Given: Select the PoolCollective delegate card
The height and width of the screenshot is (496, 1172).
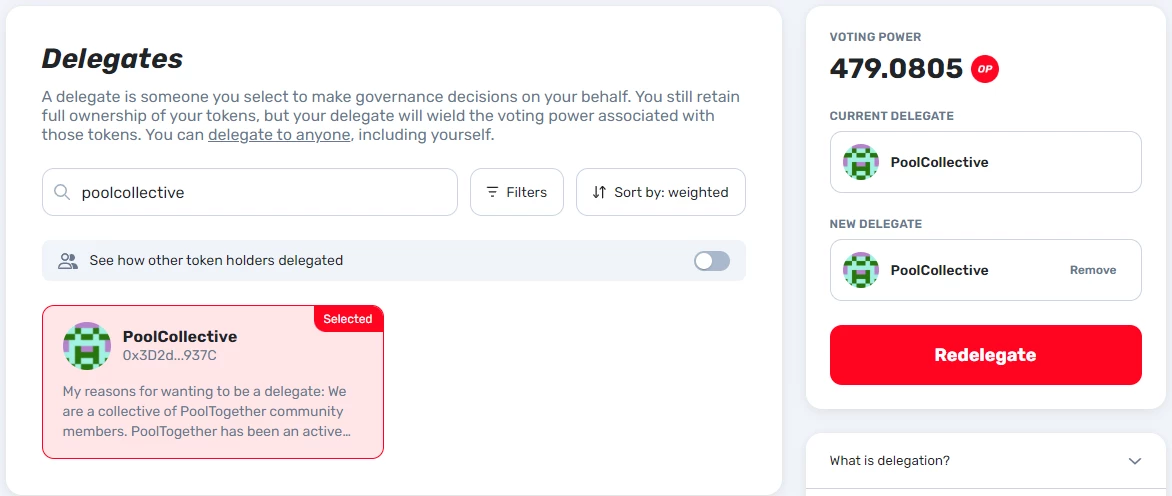Looking at the screenshot, I should point(213,382).
